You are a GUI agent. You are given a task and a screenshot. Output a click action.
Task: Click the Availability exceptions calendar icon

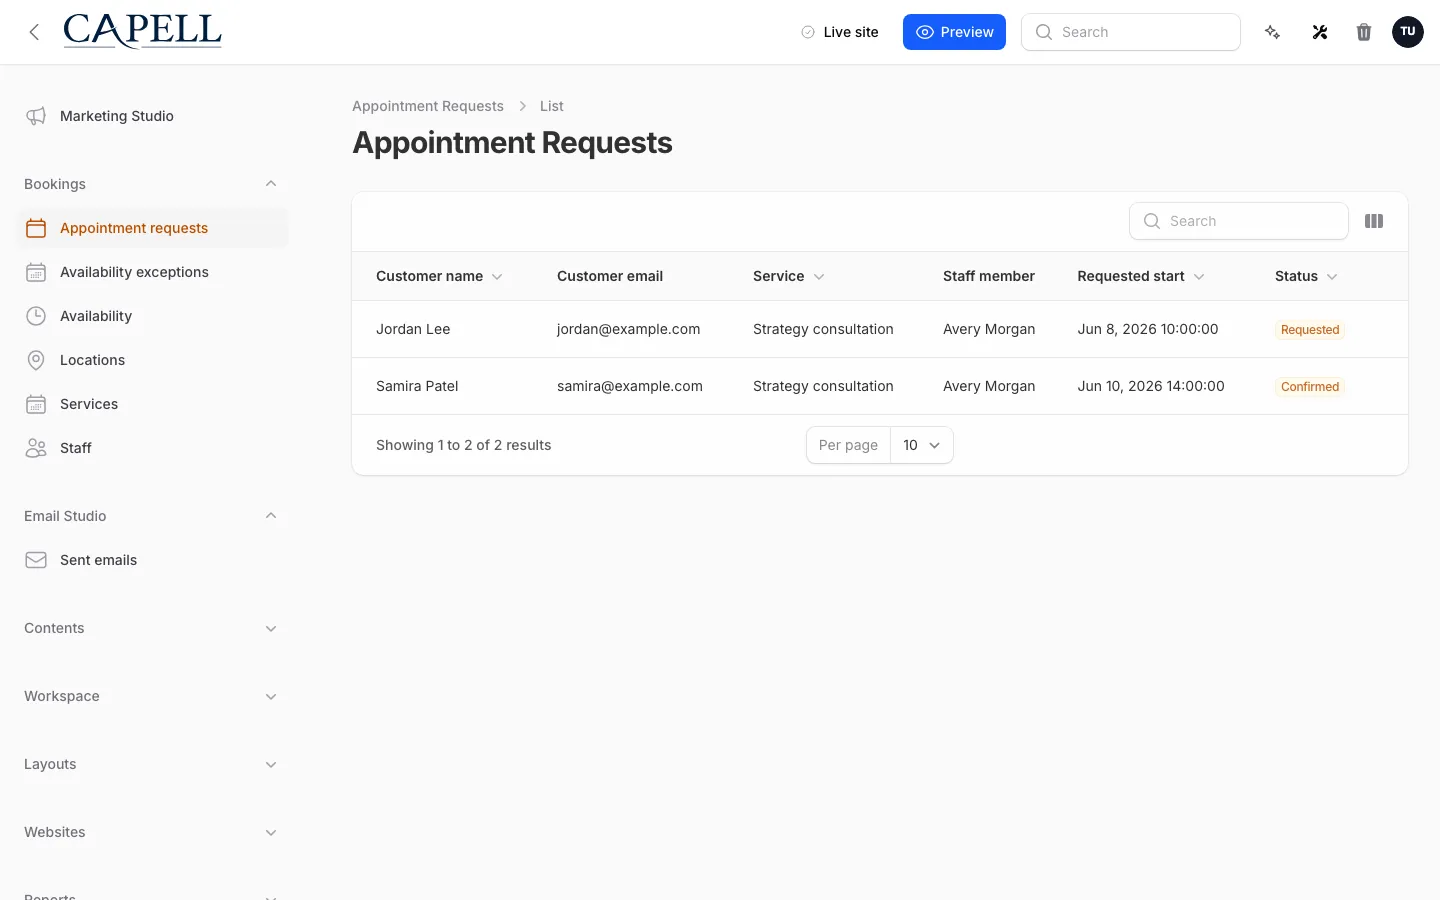36,272
